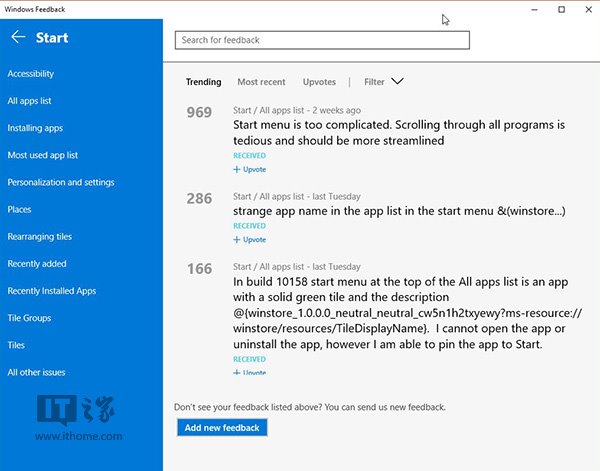
Task: Click the Search for feedback field
Action: (x=321, y=40)
